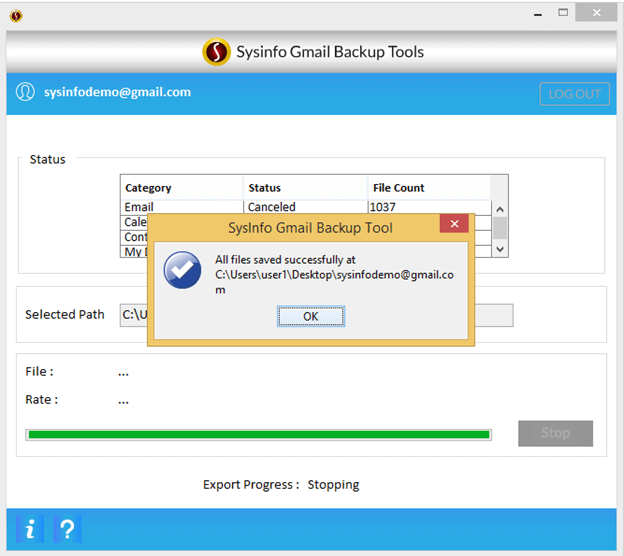Screen dimensions: 624x556
Task: Click the green export progress bar
Action: [x=259, y=435]
